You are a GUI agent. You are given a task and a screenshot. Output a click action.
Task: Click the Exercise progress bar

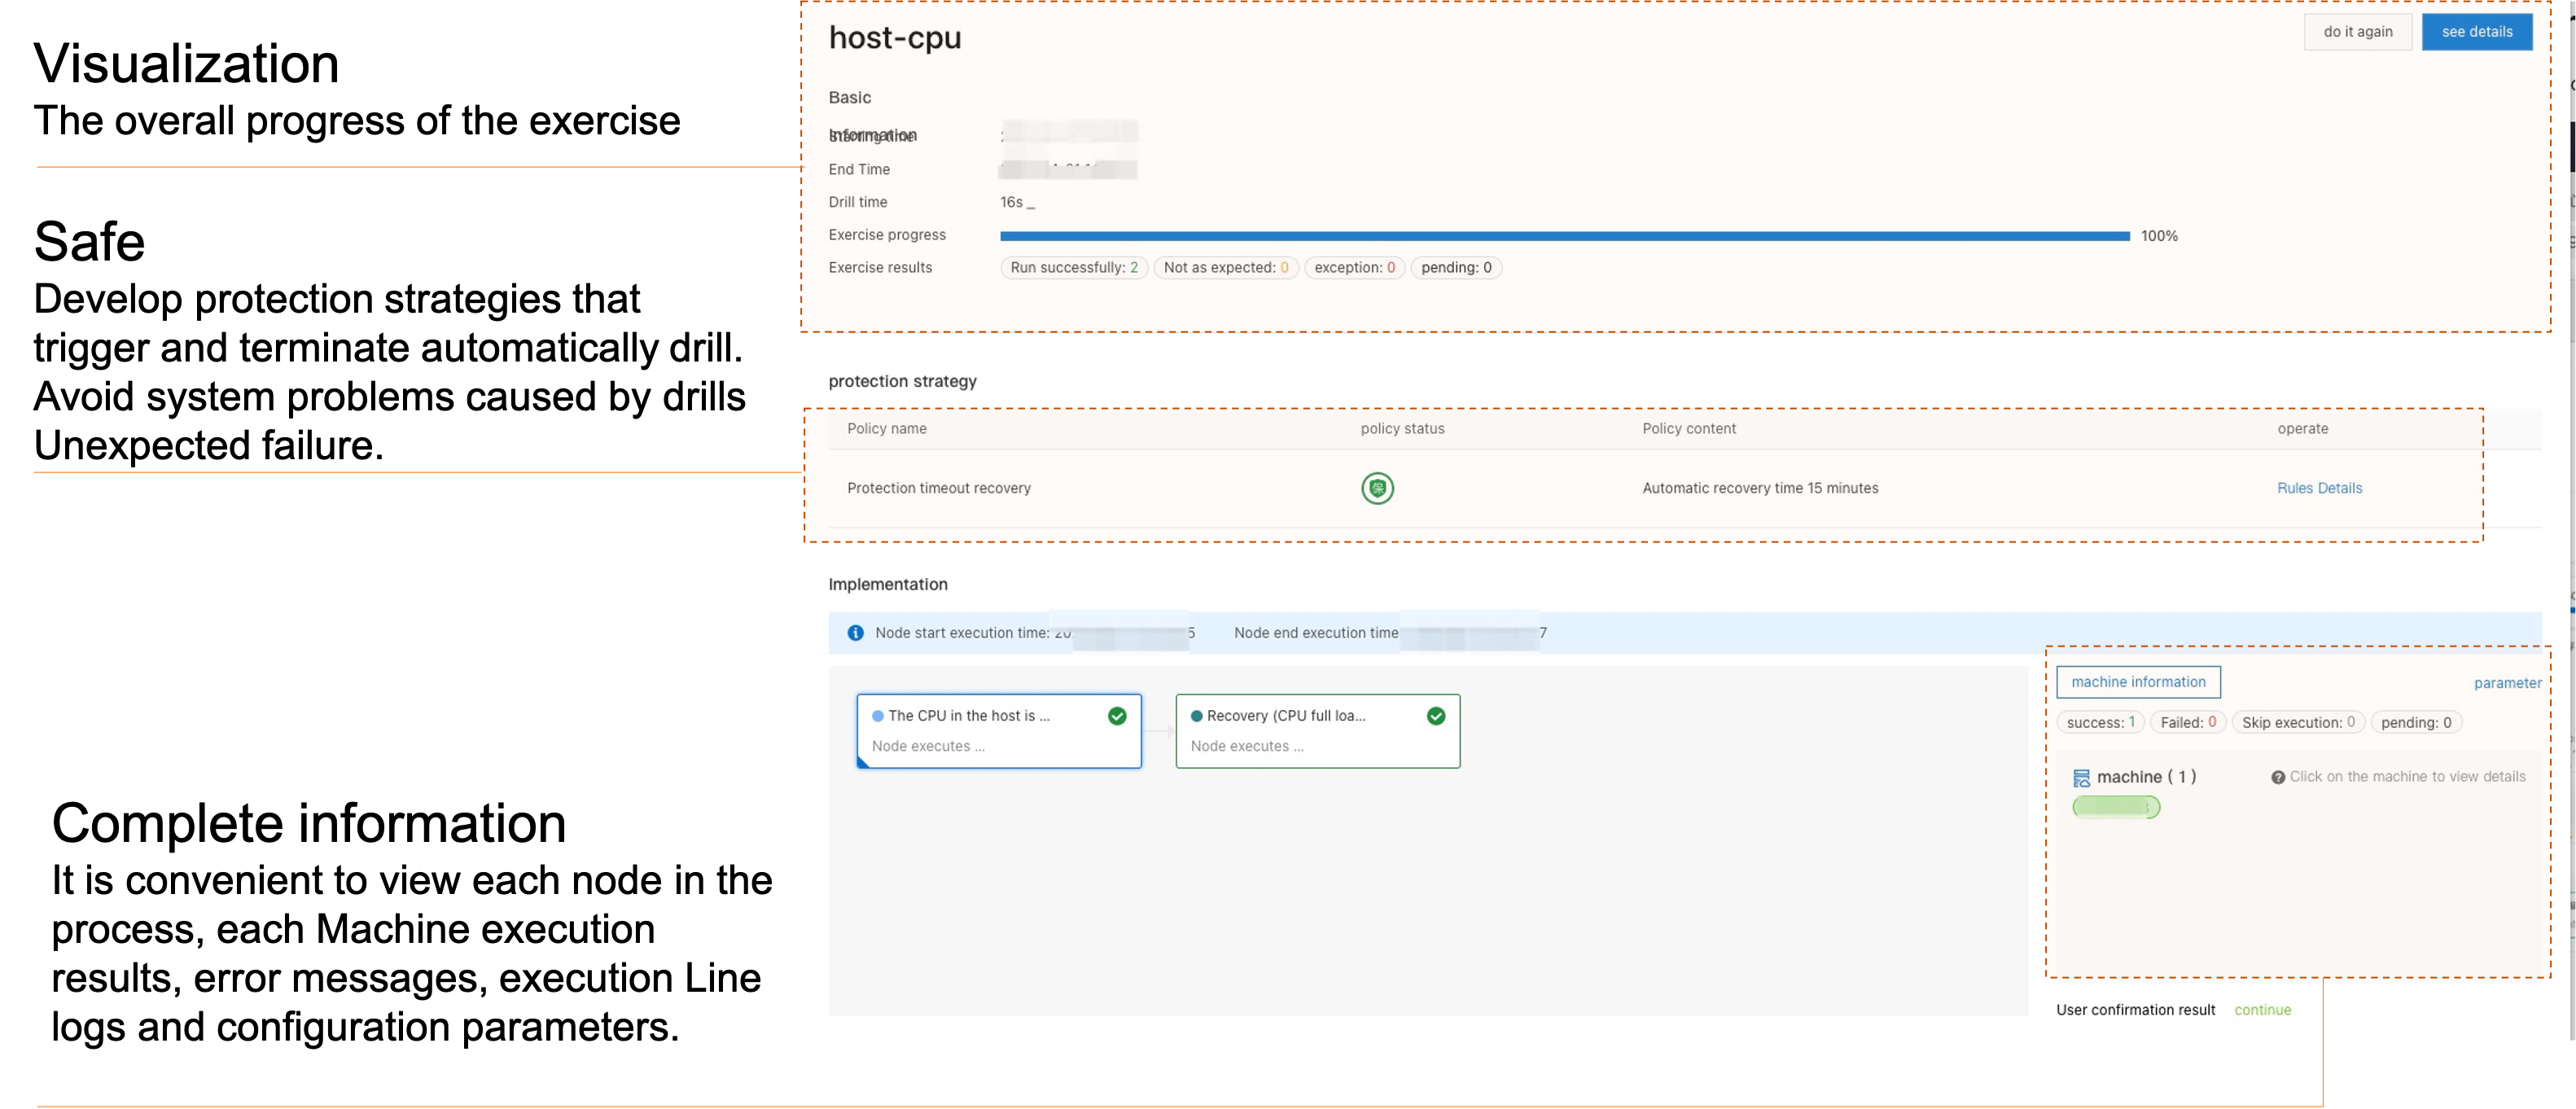click(x=1564, y=236)
